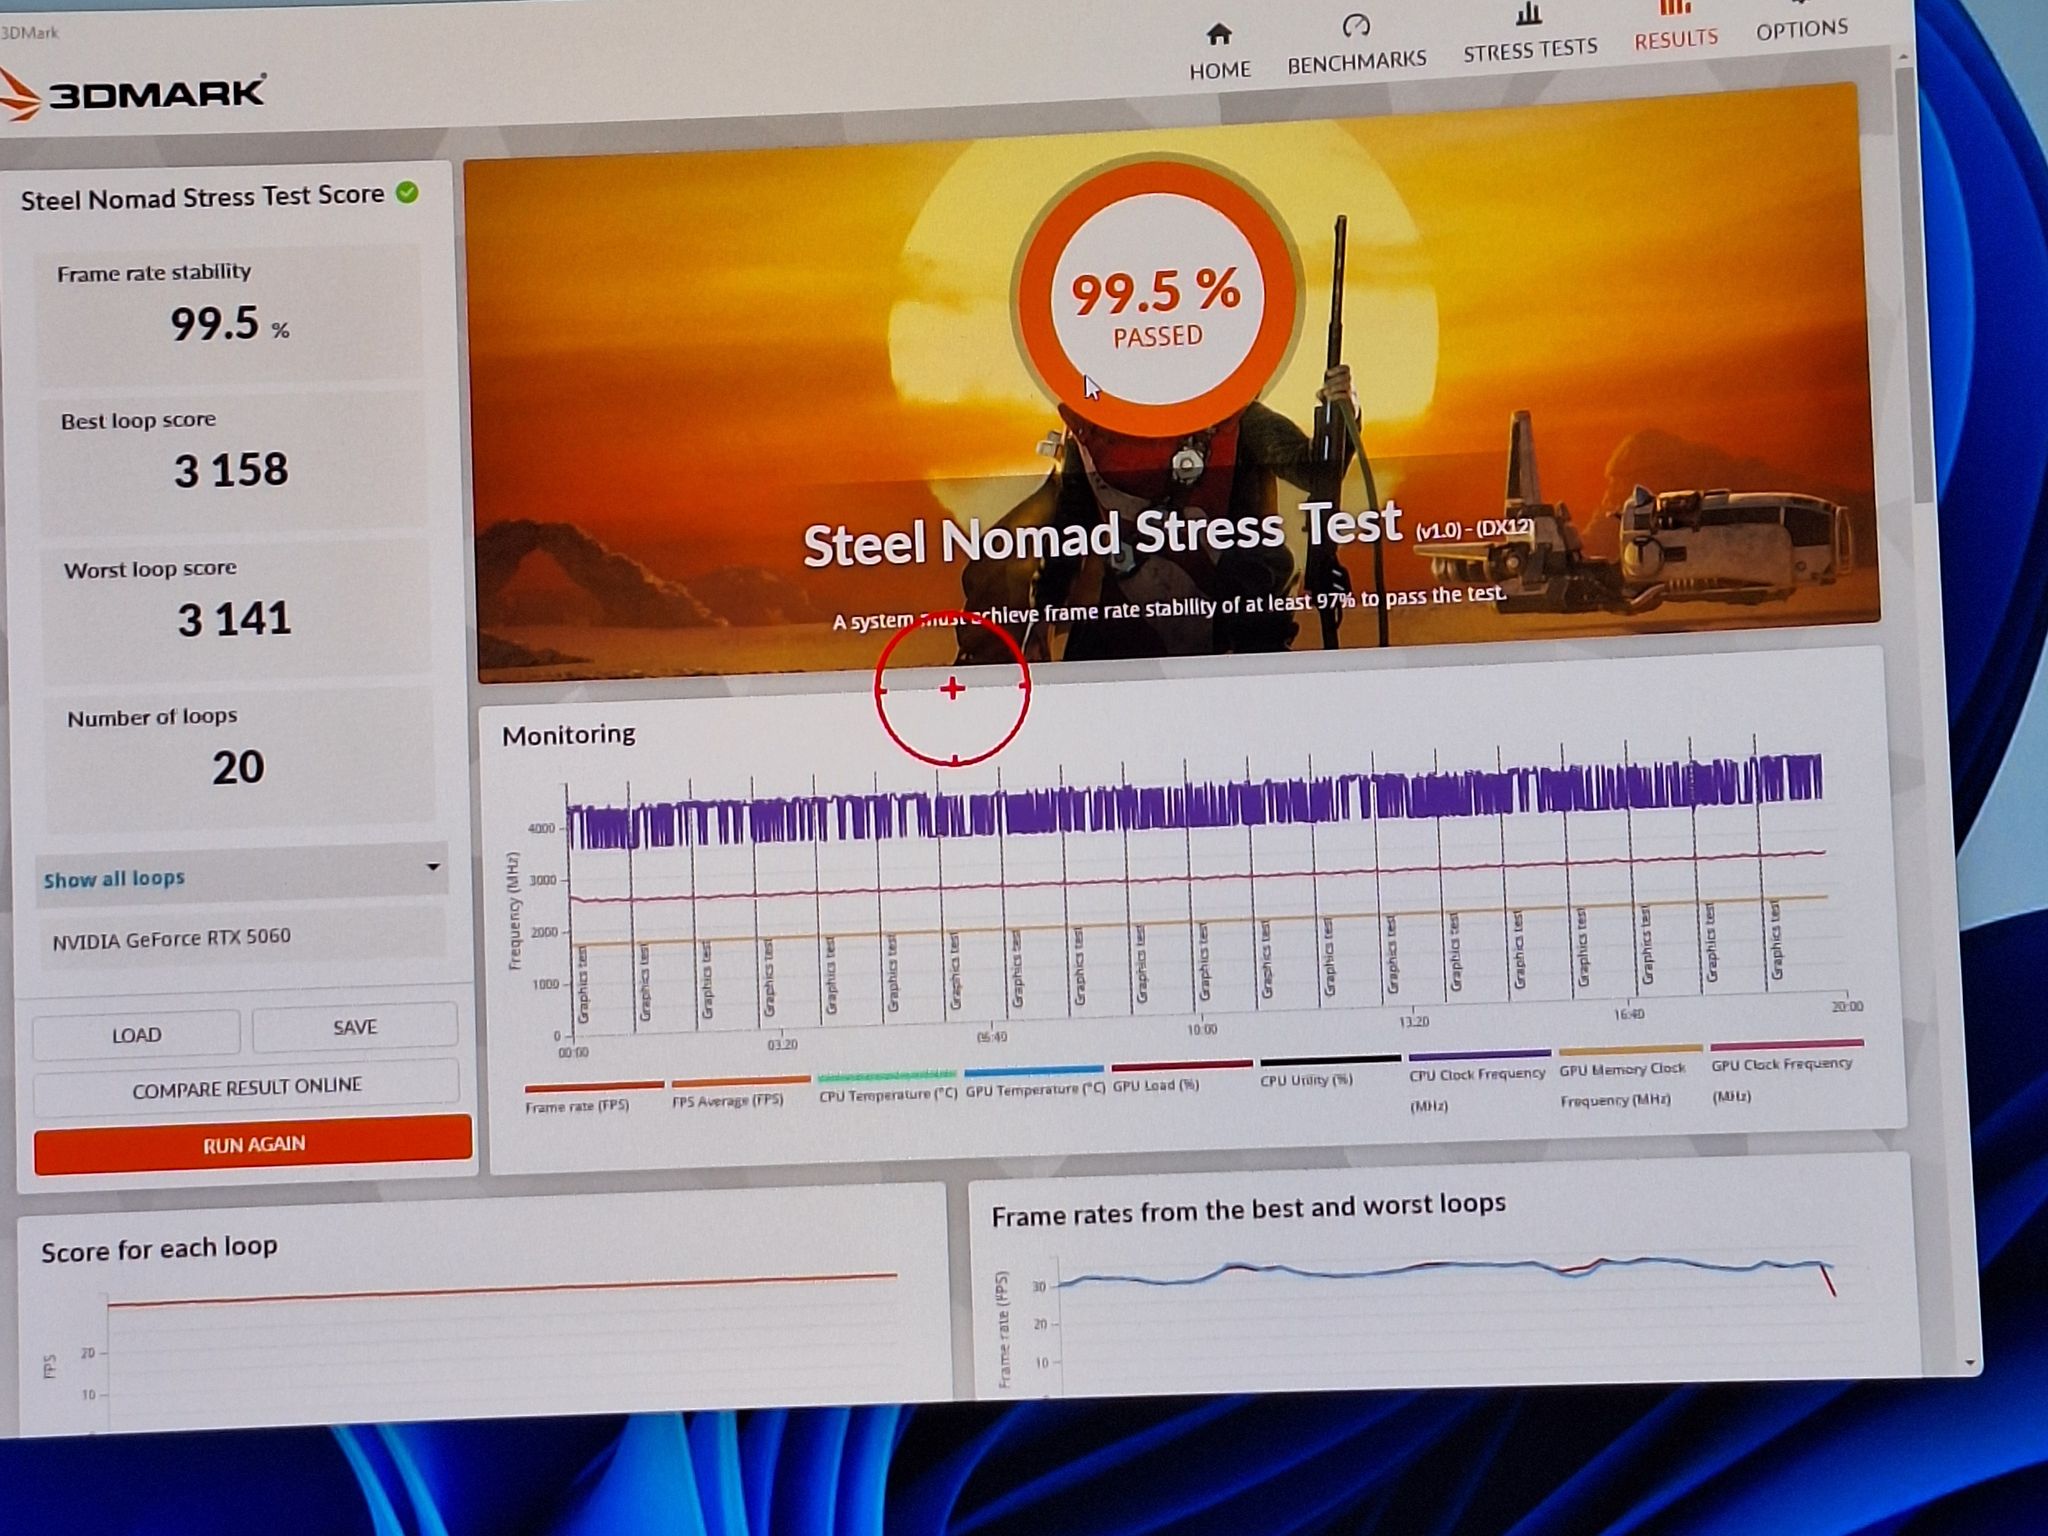
Task: Click the Steel Nomad Stress Test Score heading
Action: pyautogui.click(x=202, y=197)
